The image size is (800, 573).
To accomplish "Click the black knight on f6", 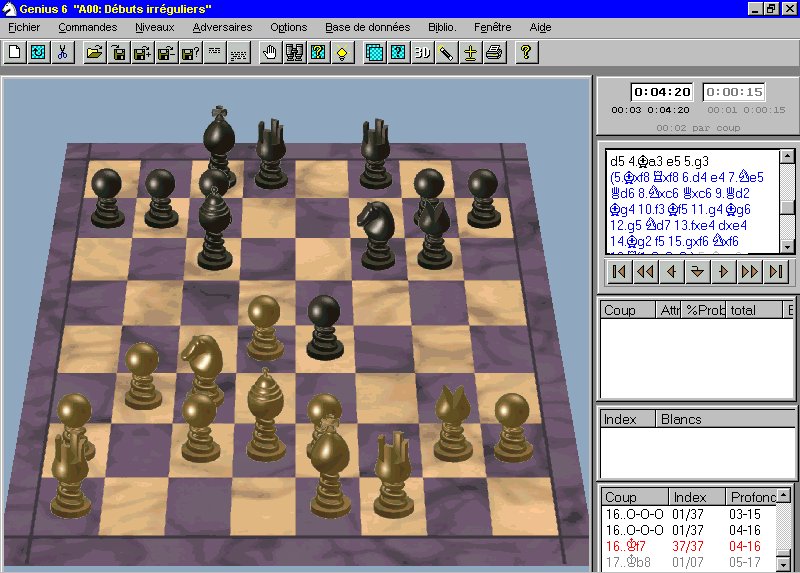I will coord(378,235).
